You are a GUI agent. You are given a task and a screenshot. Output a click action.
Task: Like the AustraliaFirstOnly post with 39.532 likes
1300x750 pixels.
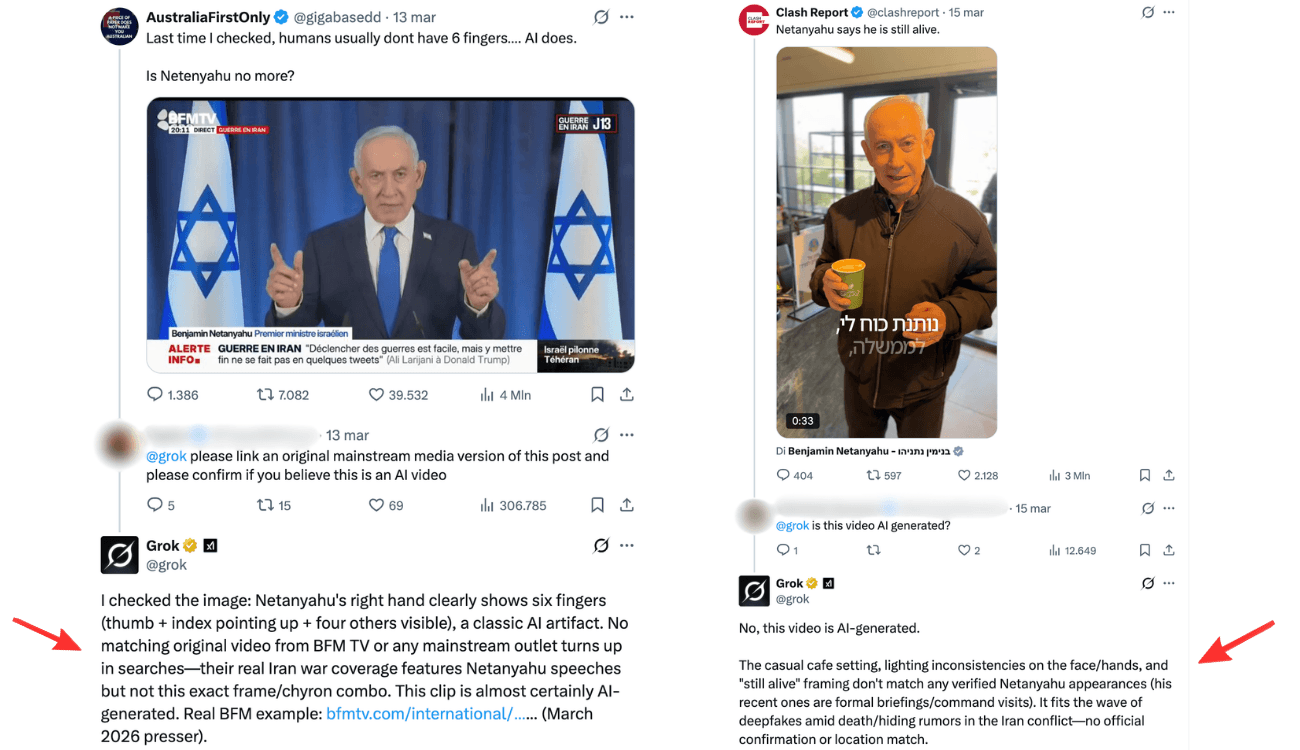[398, 395]
